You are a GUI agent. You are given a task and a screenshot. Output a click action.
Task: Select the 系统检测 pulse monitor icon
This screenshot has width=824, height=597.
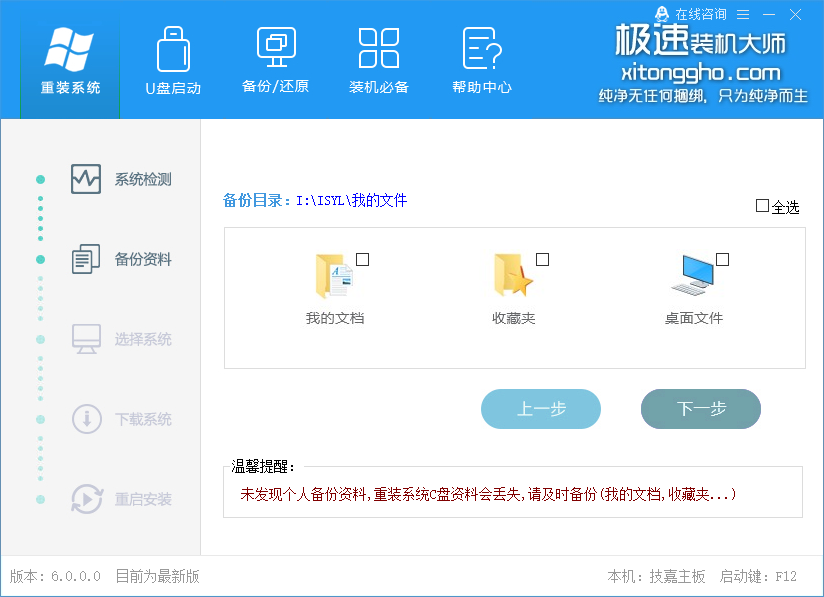coord(86,179)
